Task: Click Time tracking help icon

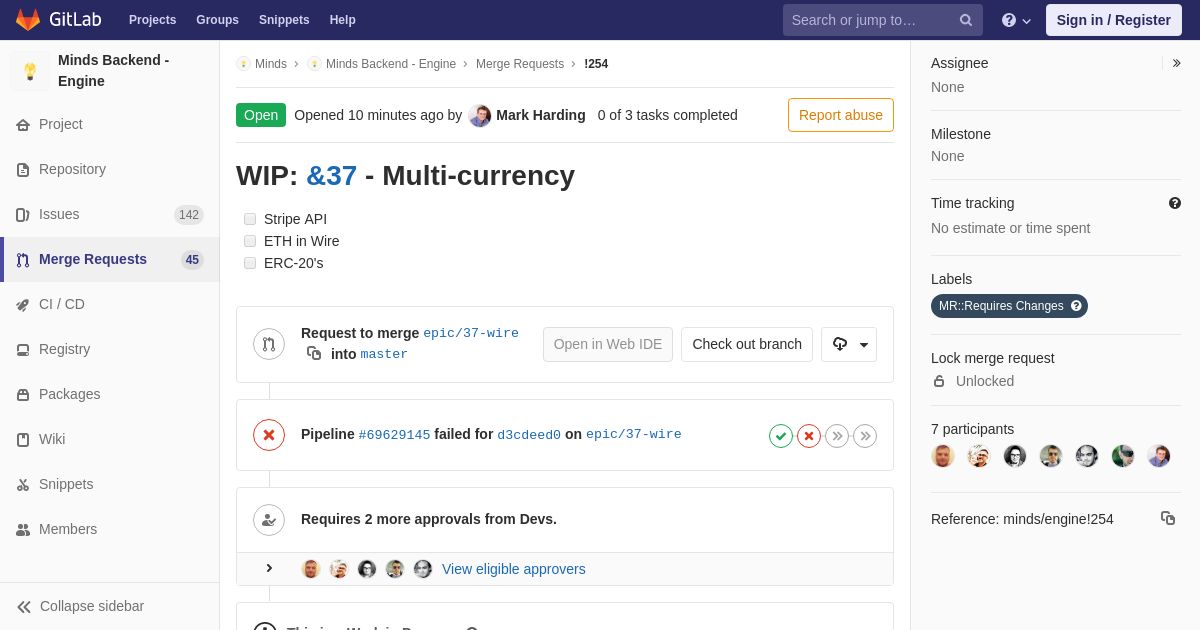Action: click(1175, 203)
